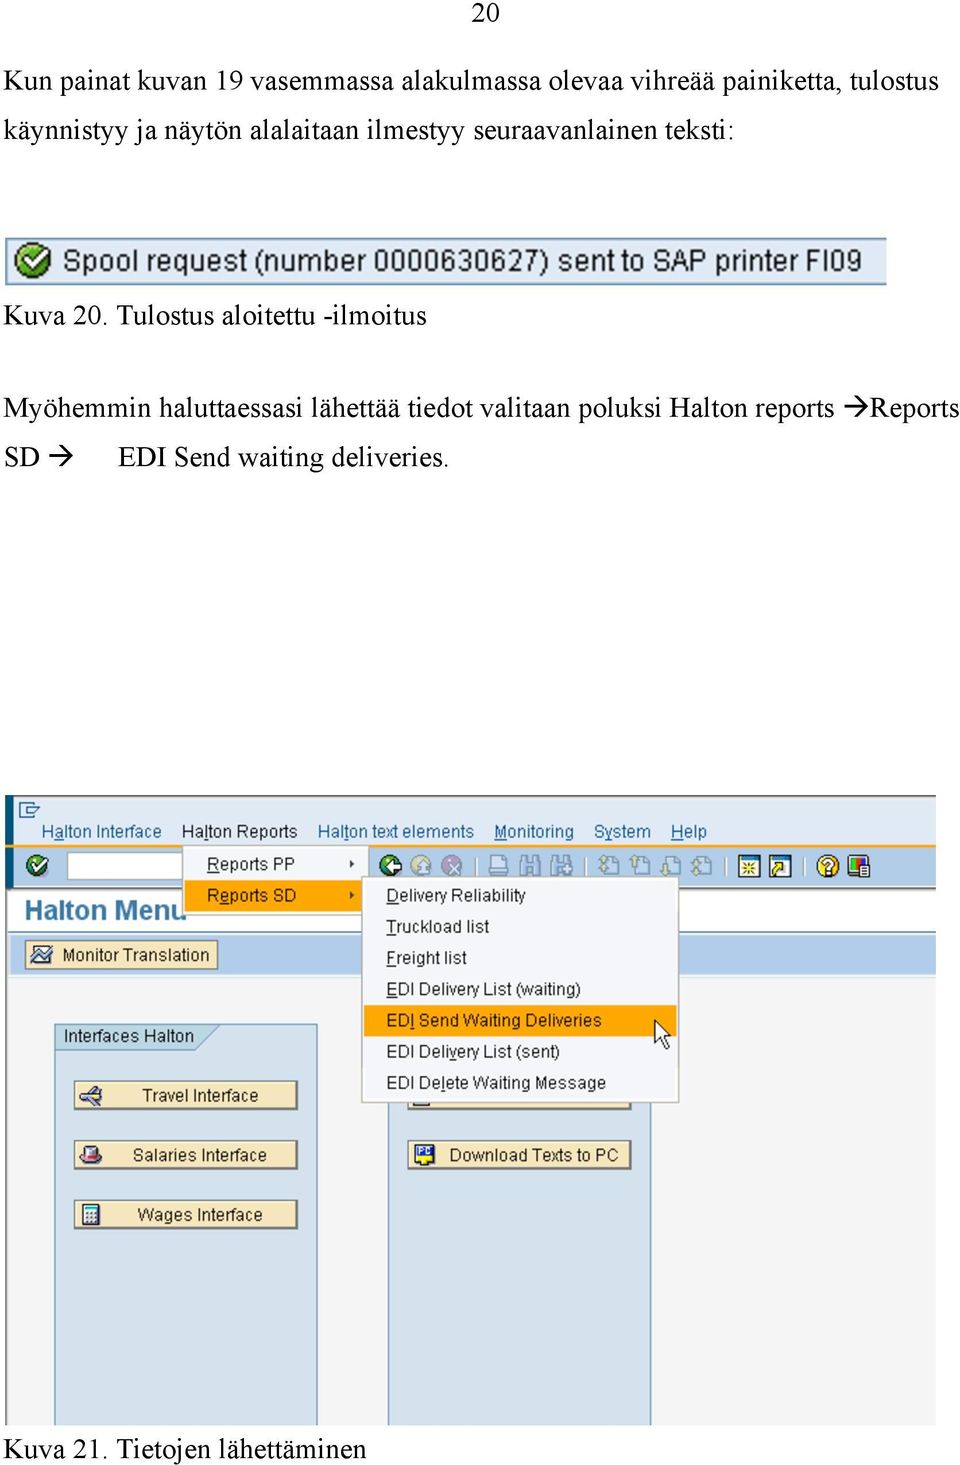Click the red Cancel icon in toolbar

[x=452, y=865]
